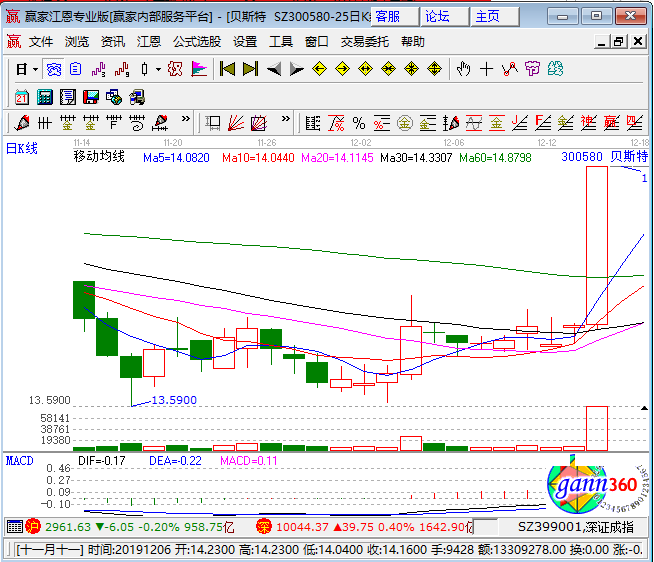Open the 公式选股 menu
The image size is (654, 562).
197,42
